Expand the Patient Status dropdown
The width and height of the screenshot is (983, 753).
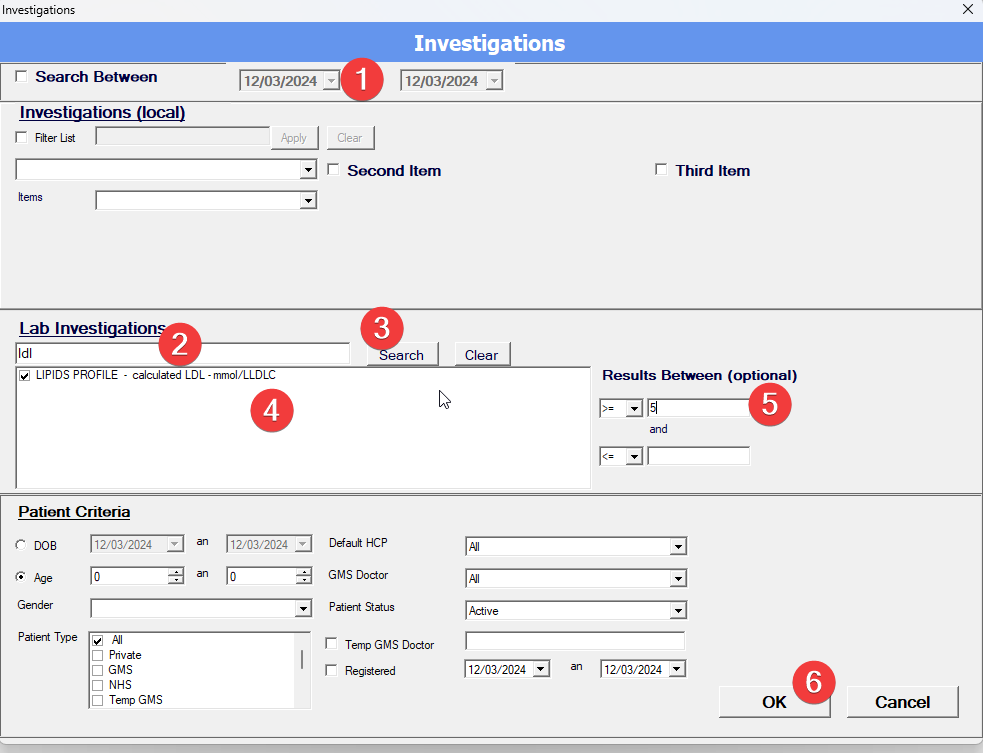click(x=678, y=610)
